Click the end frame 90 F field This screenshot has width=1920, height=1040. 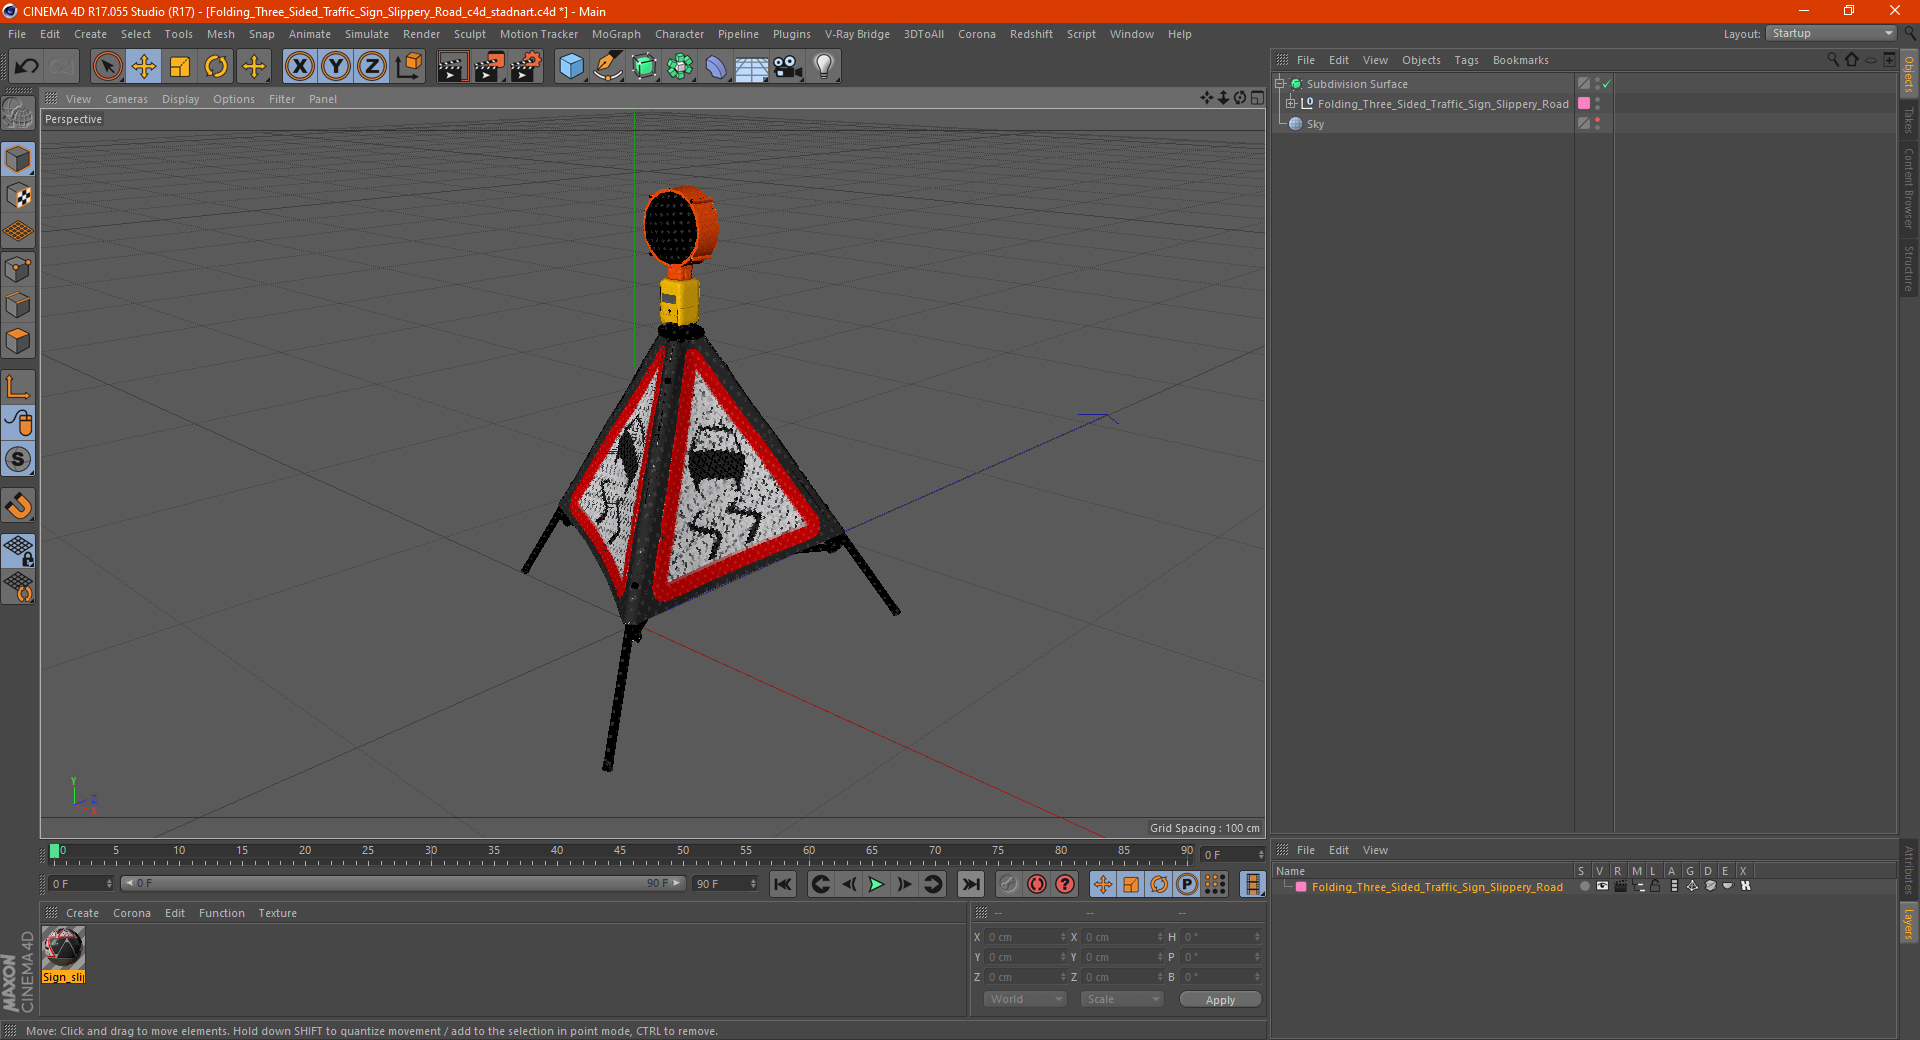(x=726, y=884)
